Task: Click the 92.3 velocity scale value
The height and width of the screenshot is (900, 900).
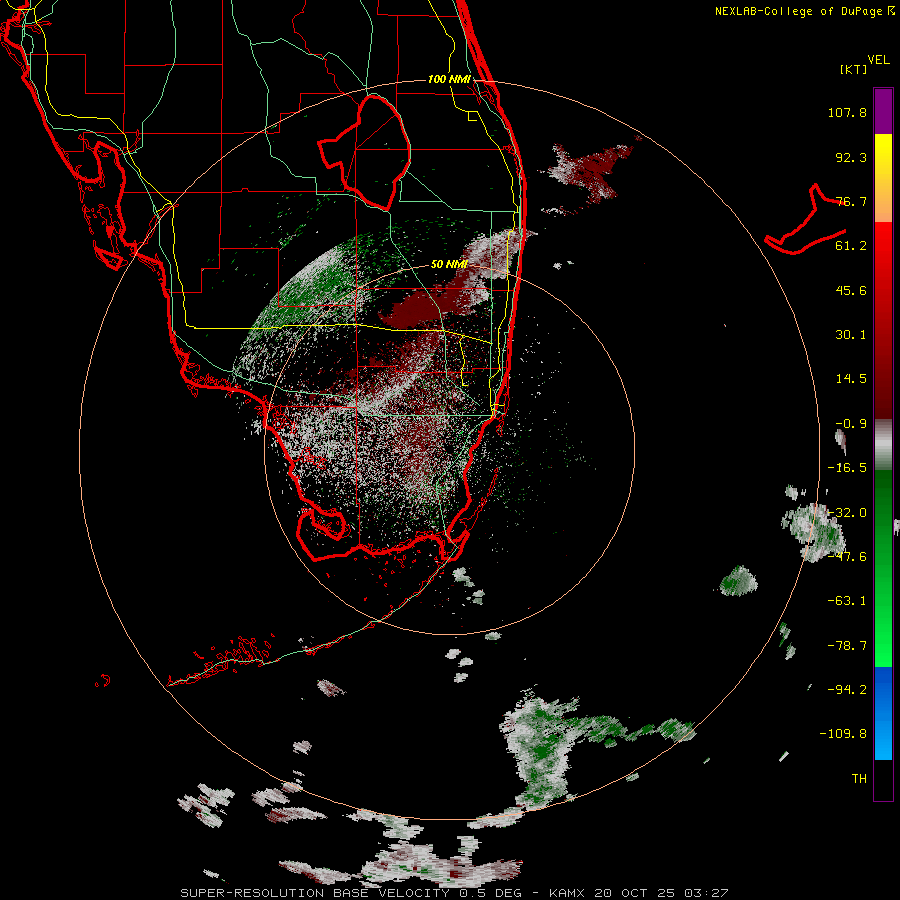Action: 851,157
